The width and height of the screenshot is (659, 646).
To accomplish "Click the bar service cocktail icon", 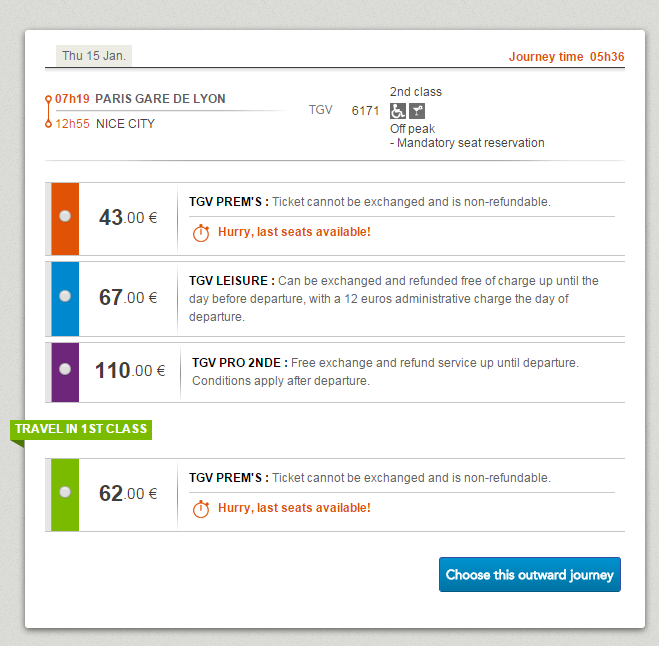I will (x=417, y=112).
